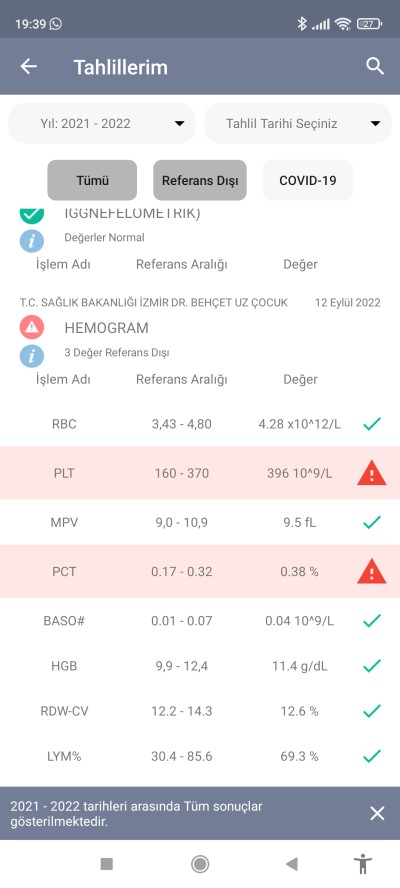The height and width of the screenshot is (888, 400).
Task: Select the HGB test row
Action: [x=200, y=666]
